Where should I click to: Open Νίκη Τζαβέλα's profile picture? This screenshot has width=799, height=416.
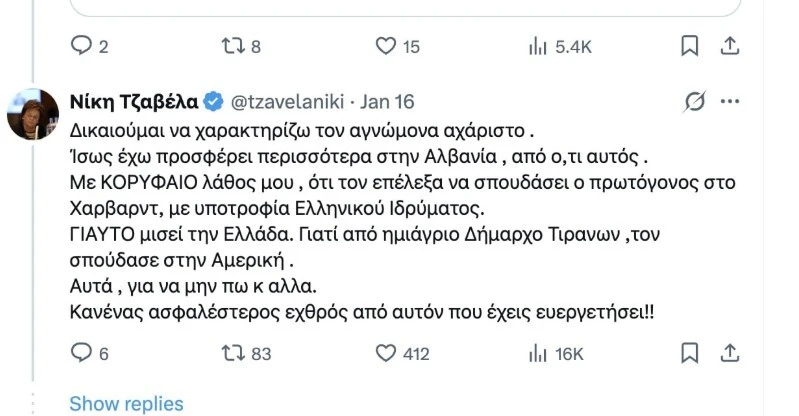coord(30,114)
